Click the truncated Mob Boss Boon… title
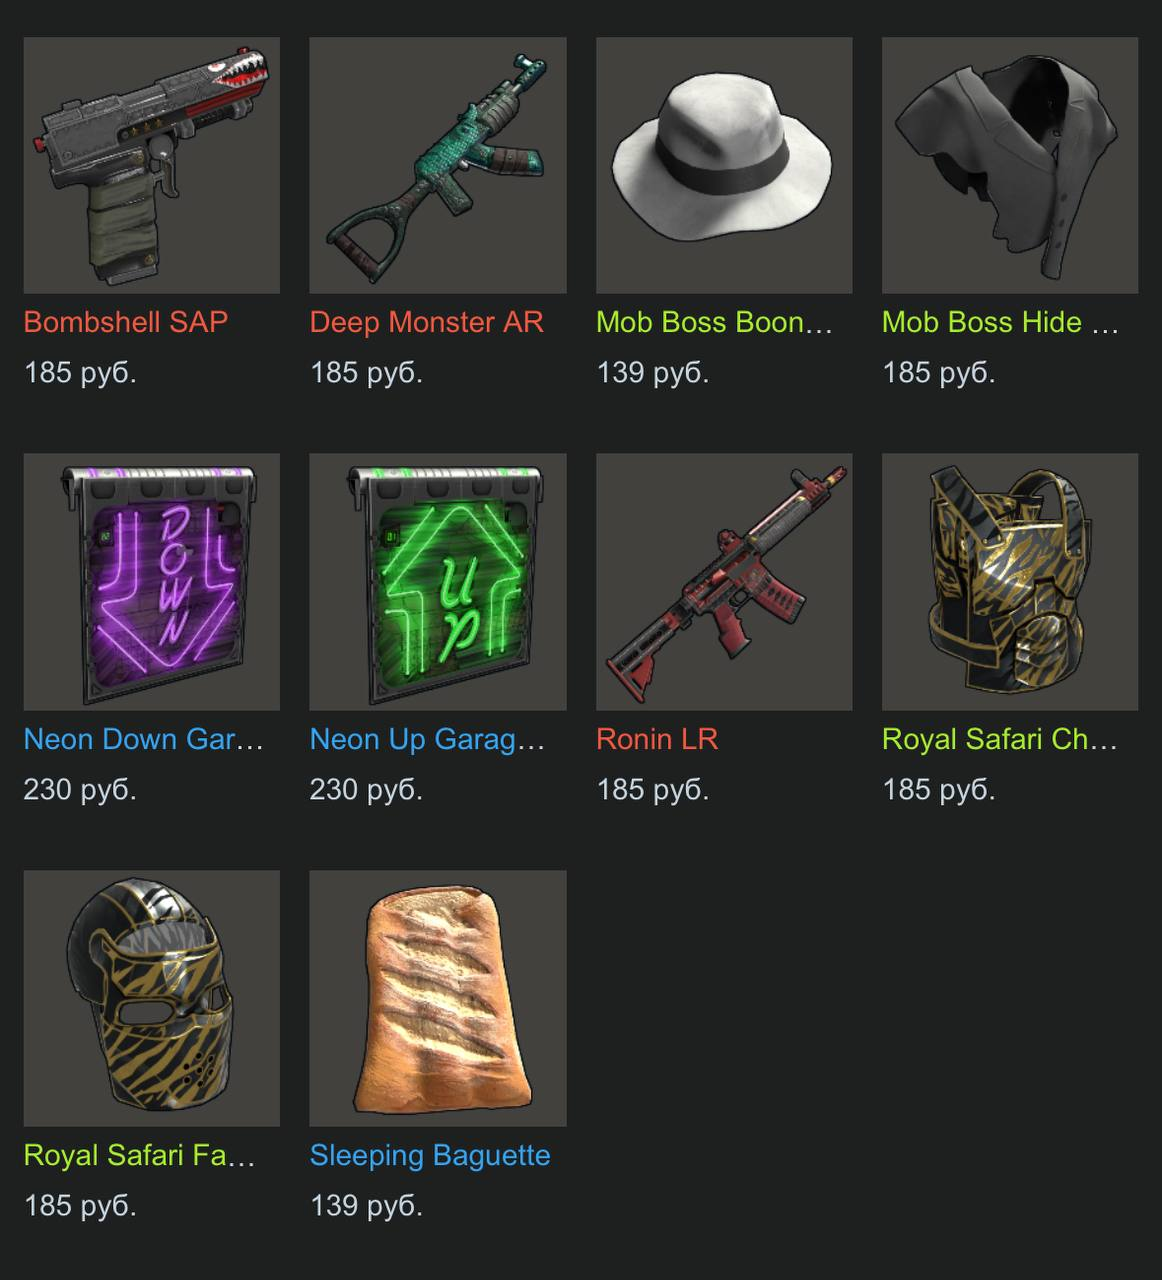 [714, 322]
